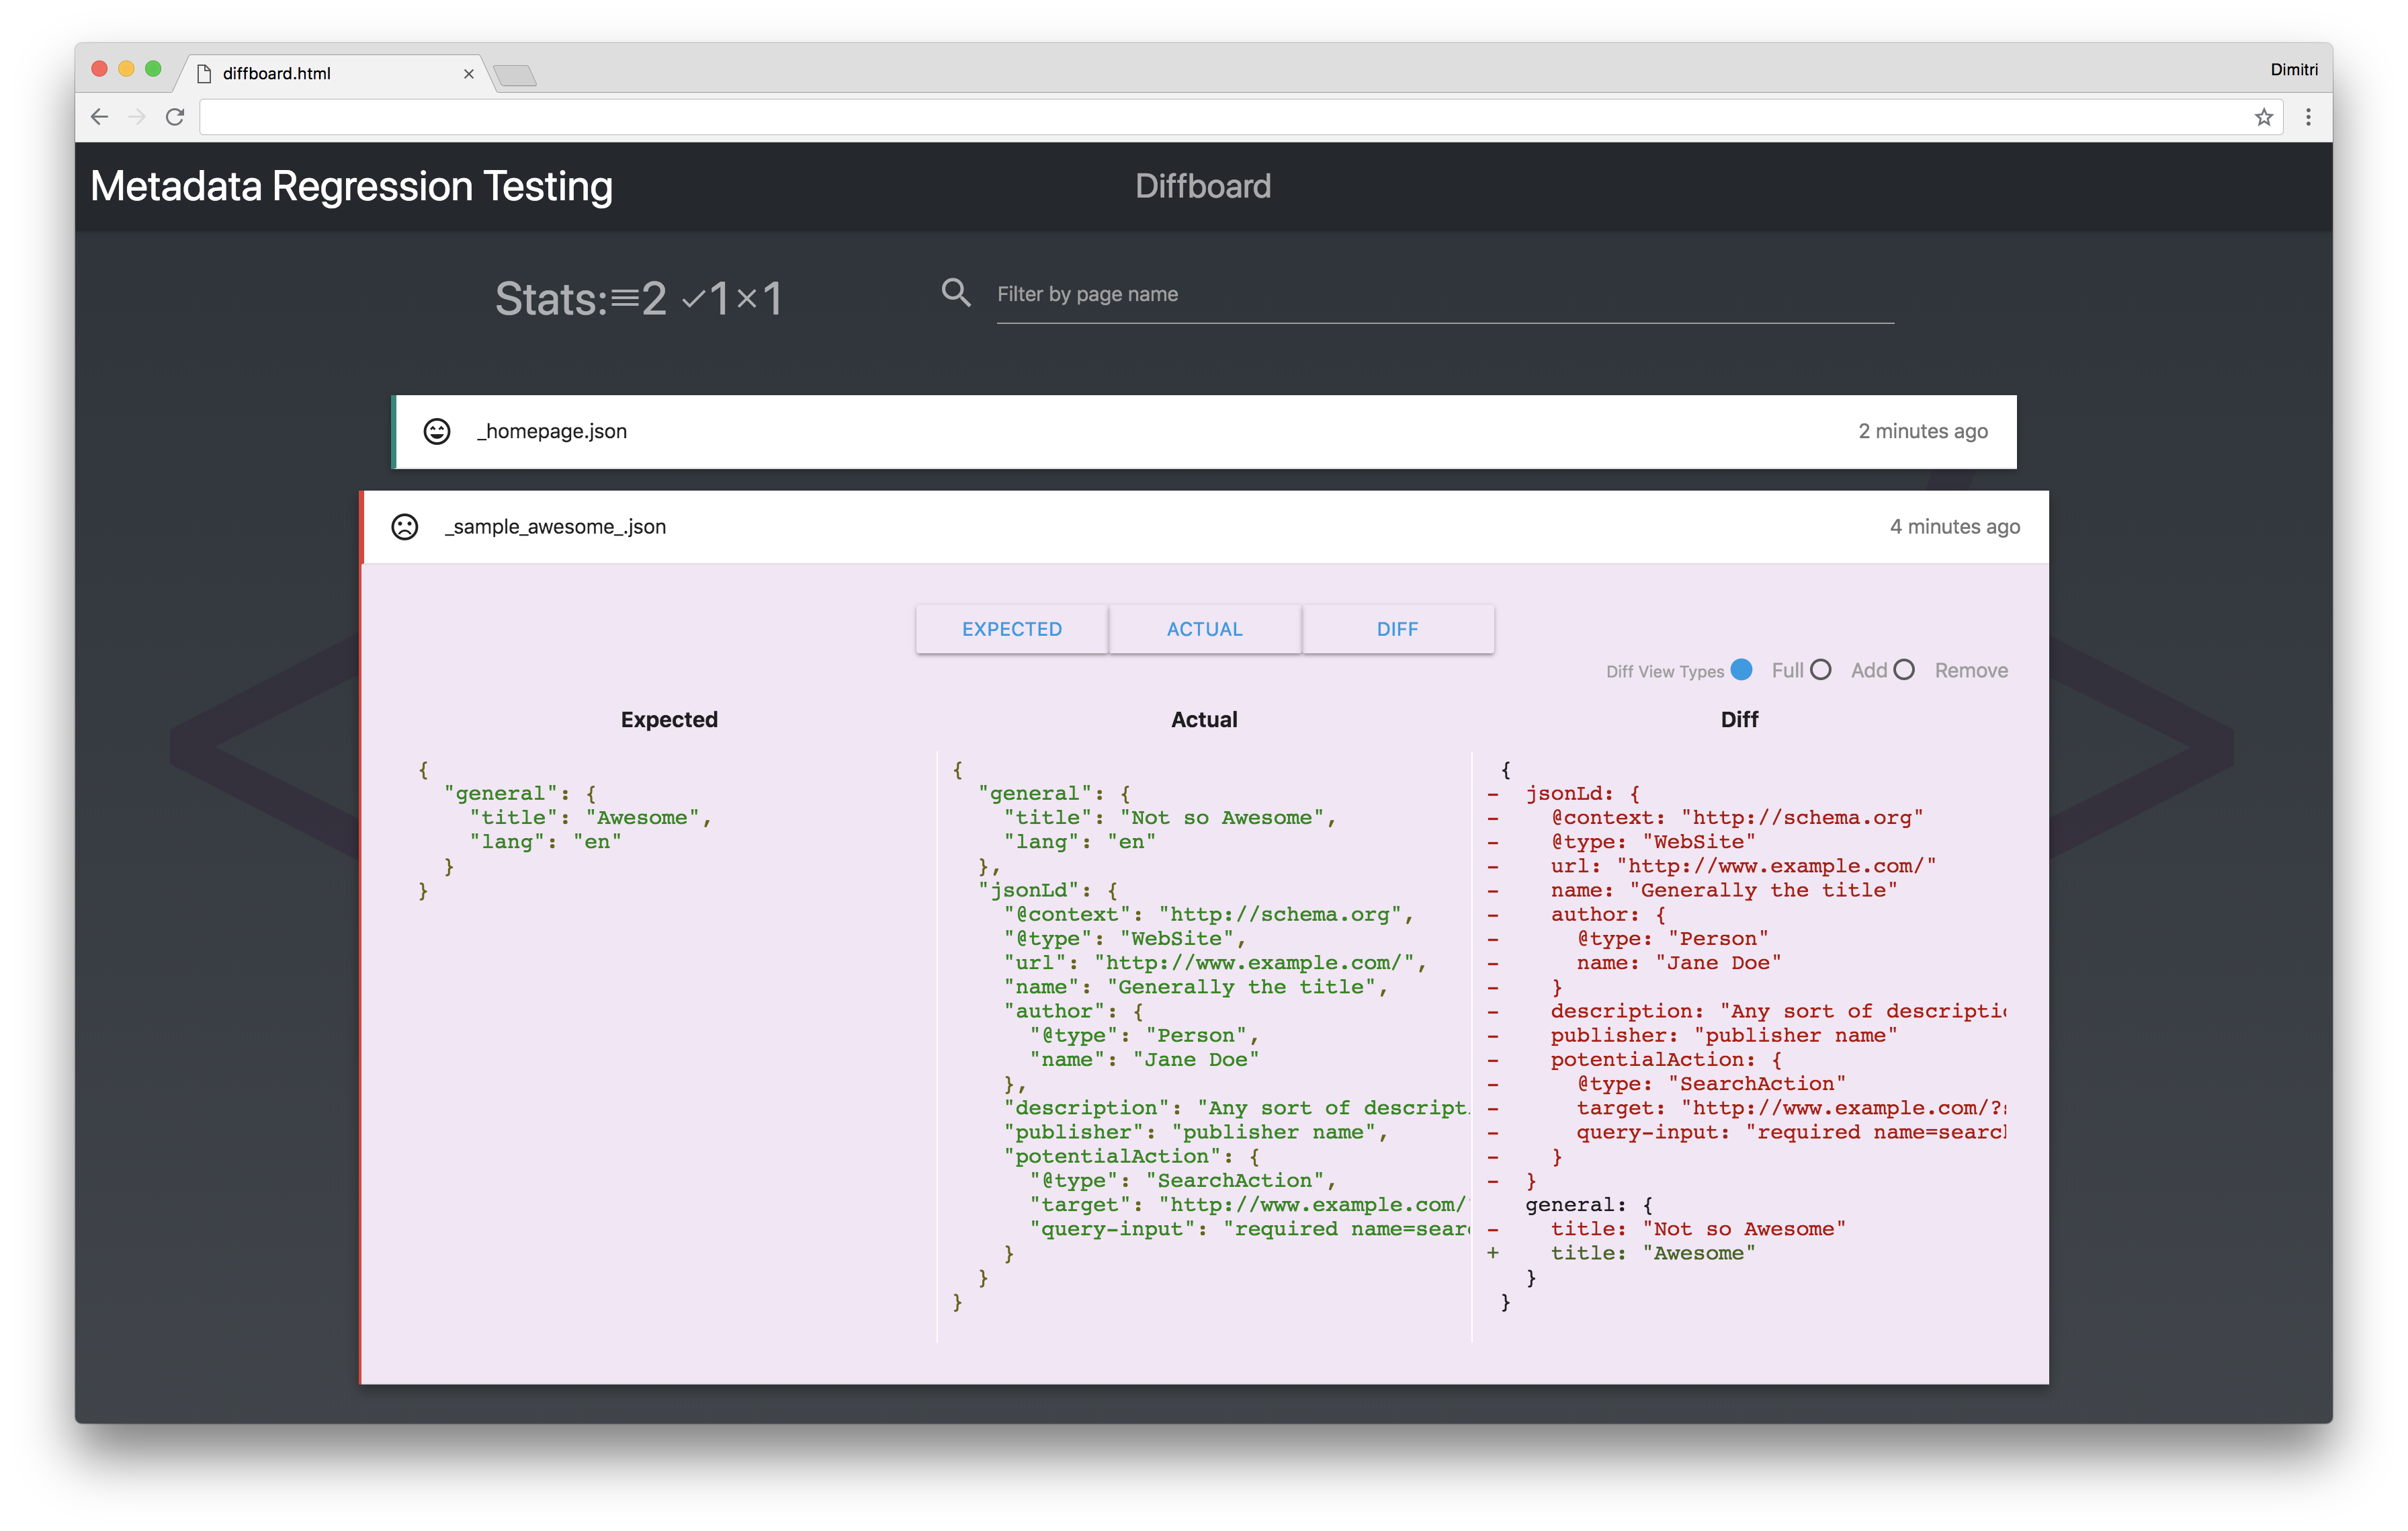Image resolution: width=2408 pixels, height=1531 pixels.
Task: Toggle the ACTUAL column button
Action: (x=1204, y=629)
